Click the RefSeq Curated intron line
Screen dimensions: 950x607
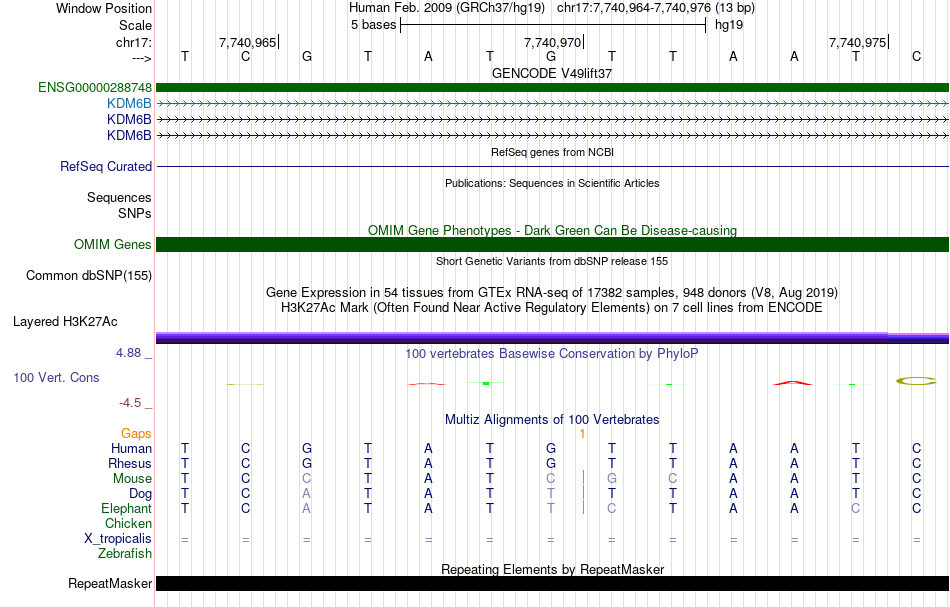(552, 166)
